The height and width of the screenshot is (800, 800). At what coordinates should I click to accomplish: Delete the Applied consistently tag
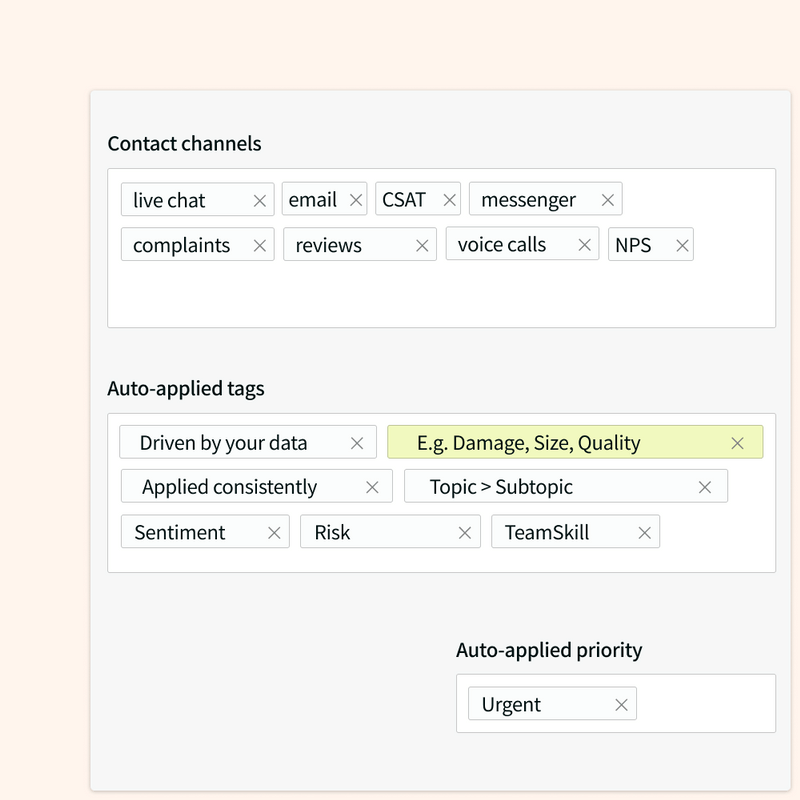pos(372,487)
